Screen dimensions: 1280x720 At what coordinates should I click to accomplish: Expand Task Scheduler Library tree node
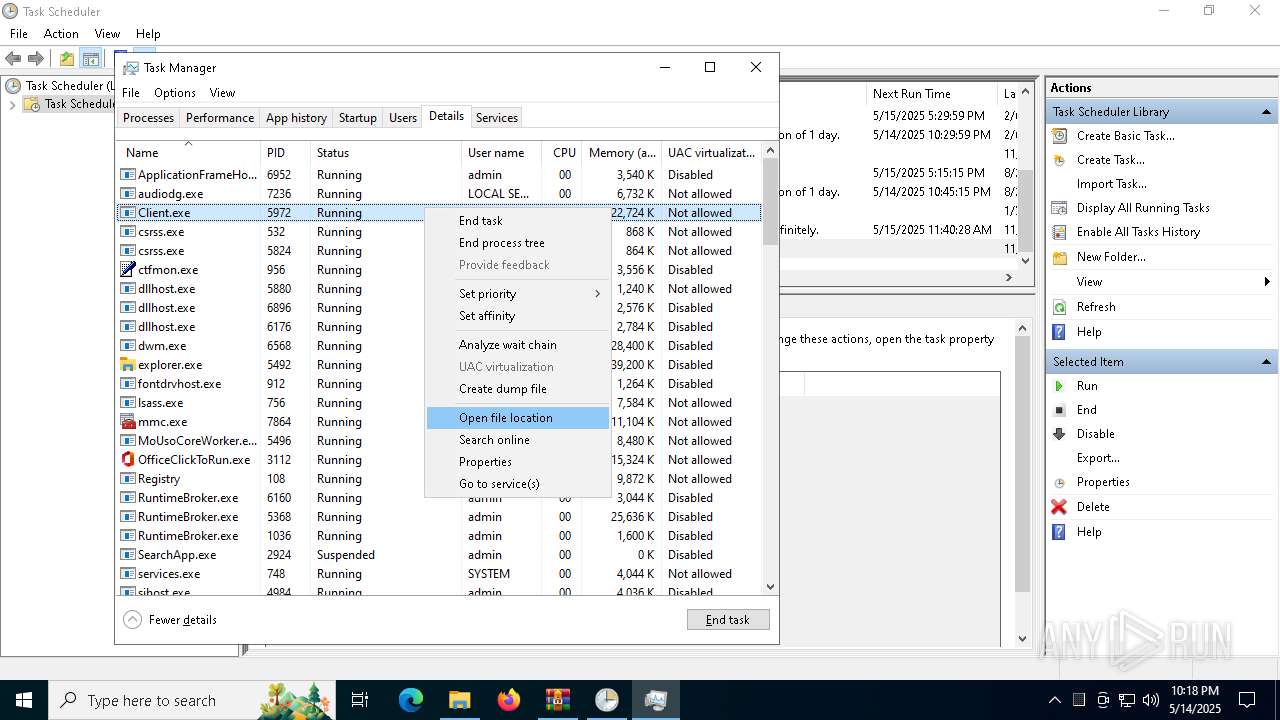12,104
